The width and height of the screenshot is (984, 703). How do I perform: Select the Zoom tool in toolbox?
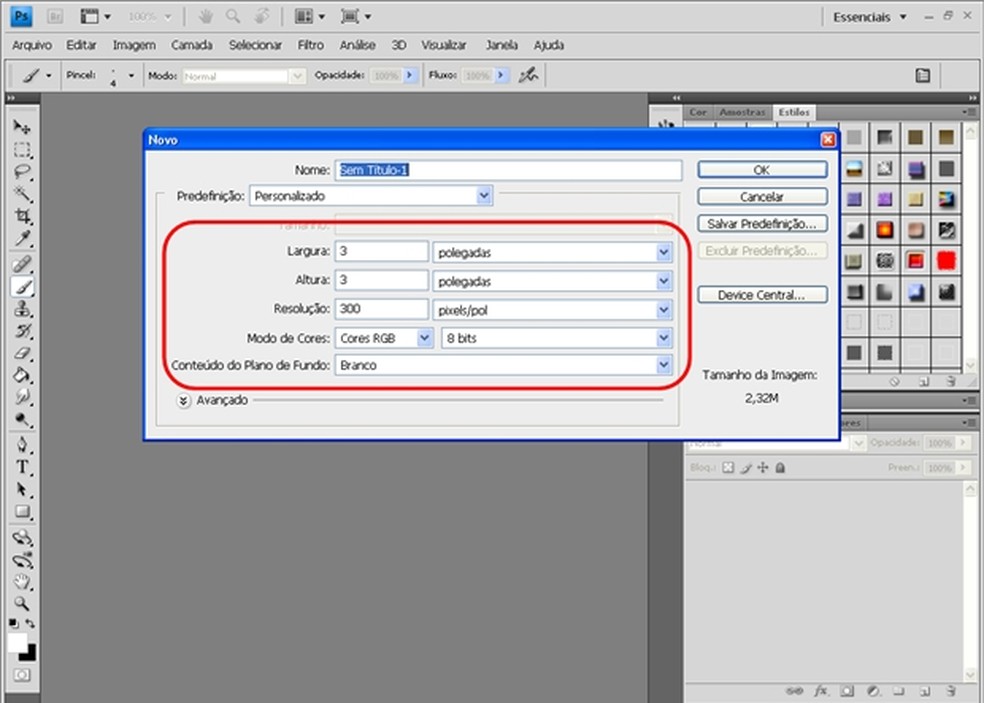pos(22,603)
